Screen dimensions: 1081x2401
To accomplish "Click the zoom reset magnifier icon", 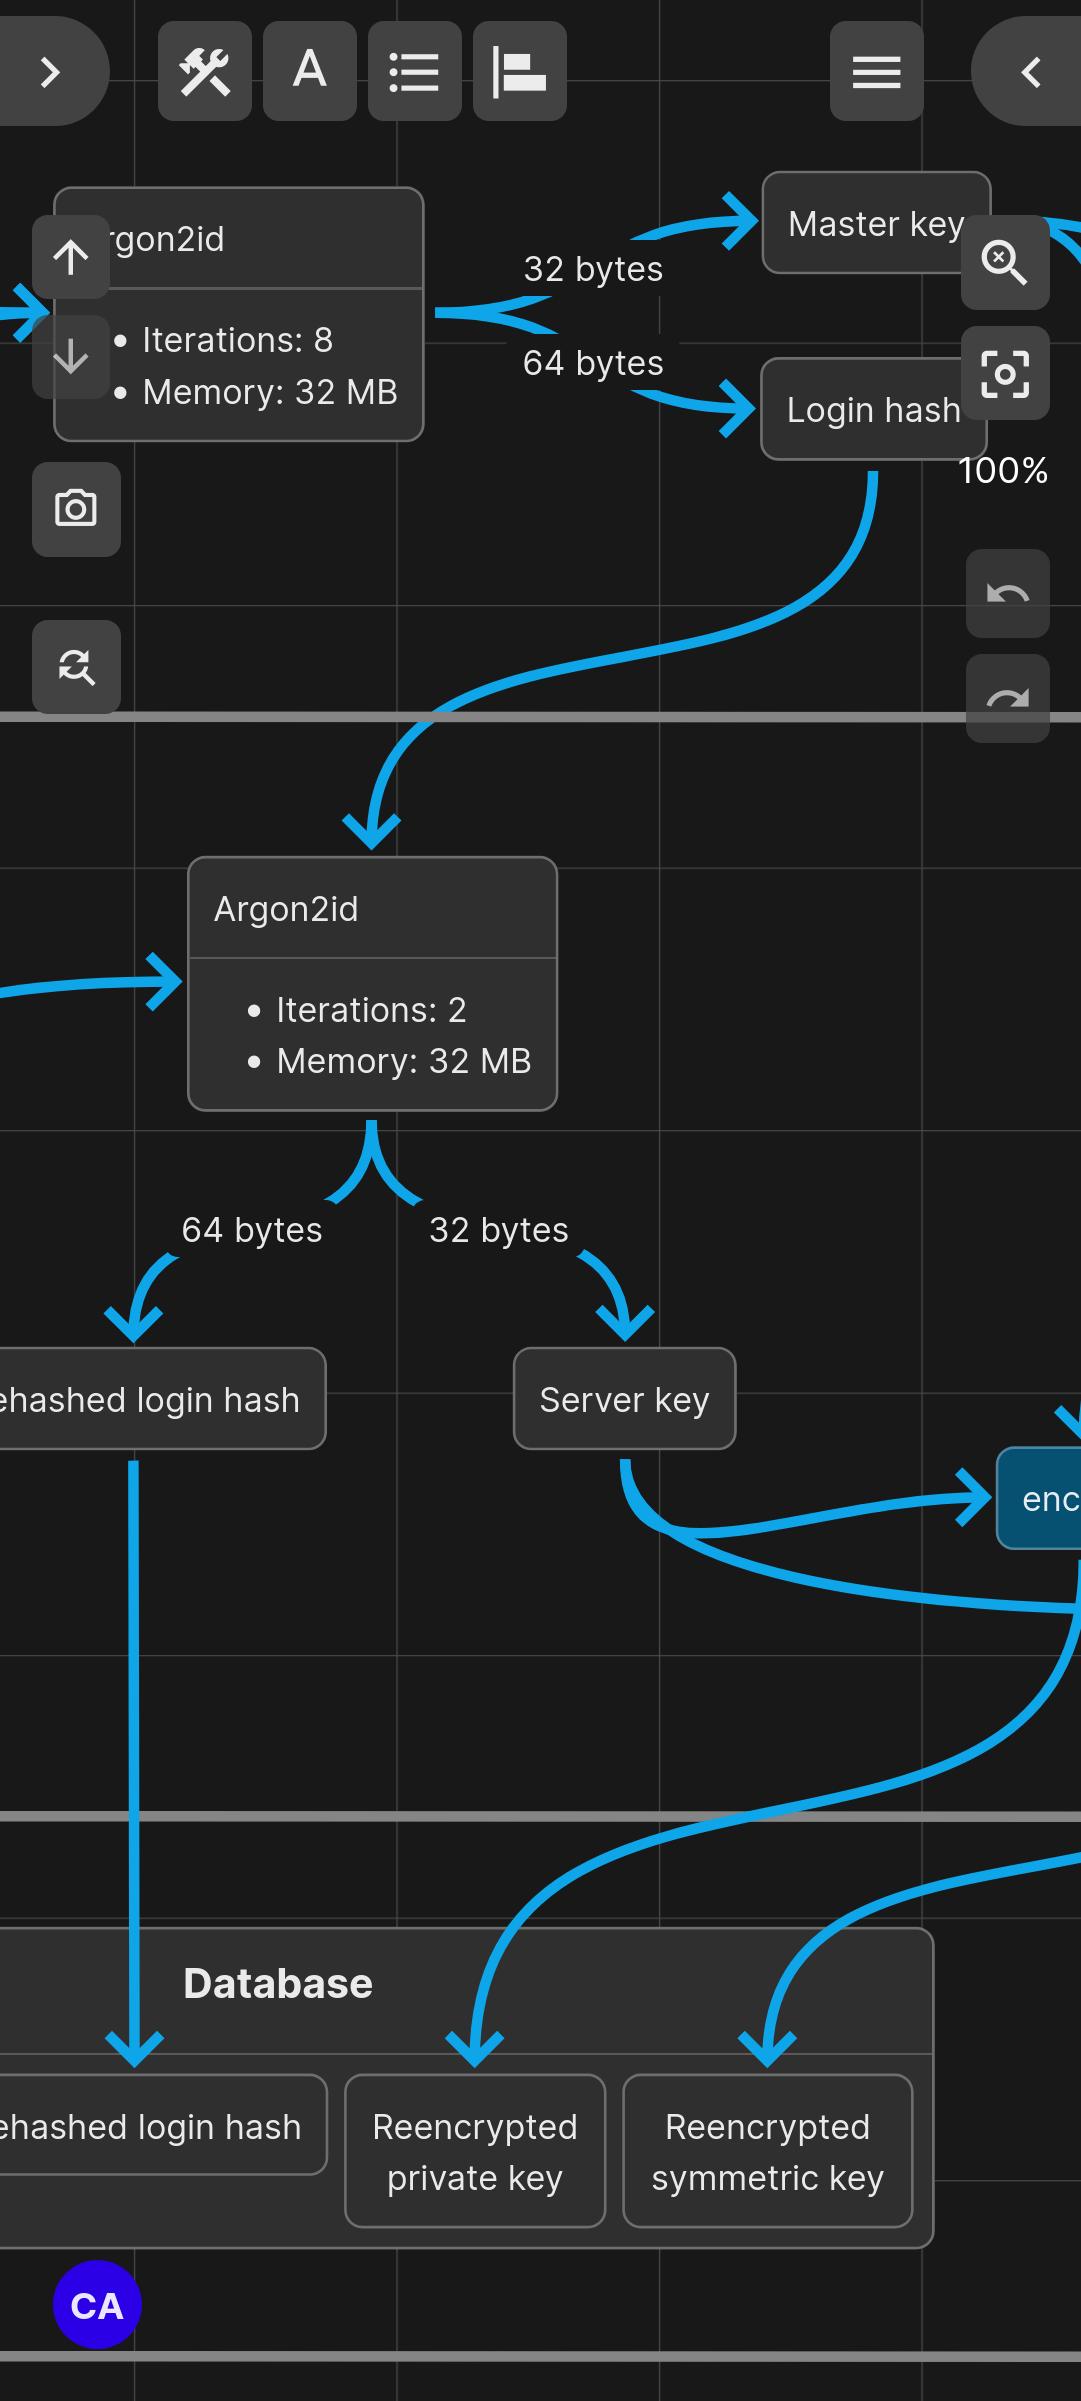I will point(1005,263).
